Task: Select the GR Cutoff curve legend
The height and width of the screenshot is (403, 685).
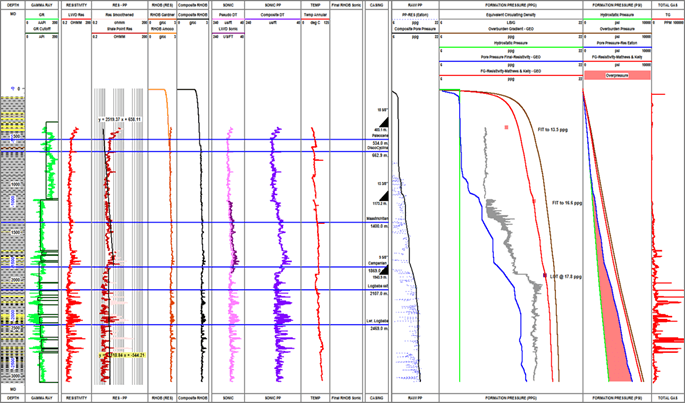Action: click(x=42, y=29)
